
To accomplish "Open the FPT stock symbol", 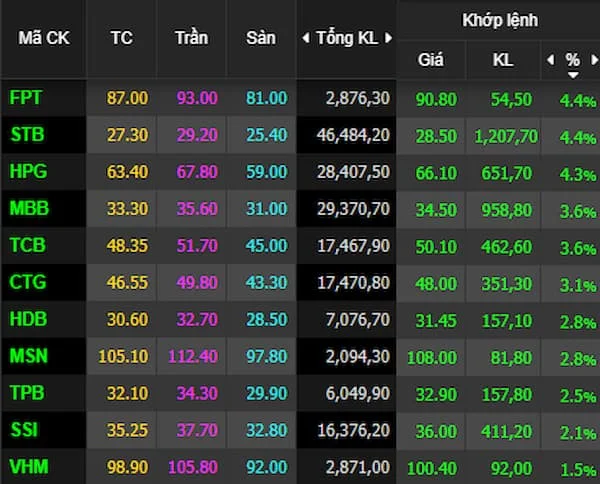I will coord(25,98).
